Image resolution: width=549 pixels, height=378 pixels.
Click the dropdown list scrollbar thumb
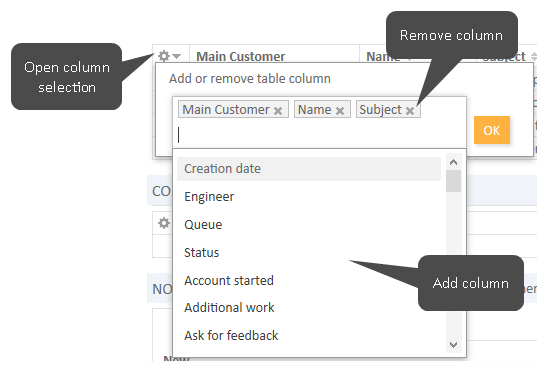coord(453,181)
